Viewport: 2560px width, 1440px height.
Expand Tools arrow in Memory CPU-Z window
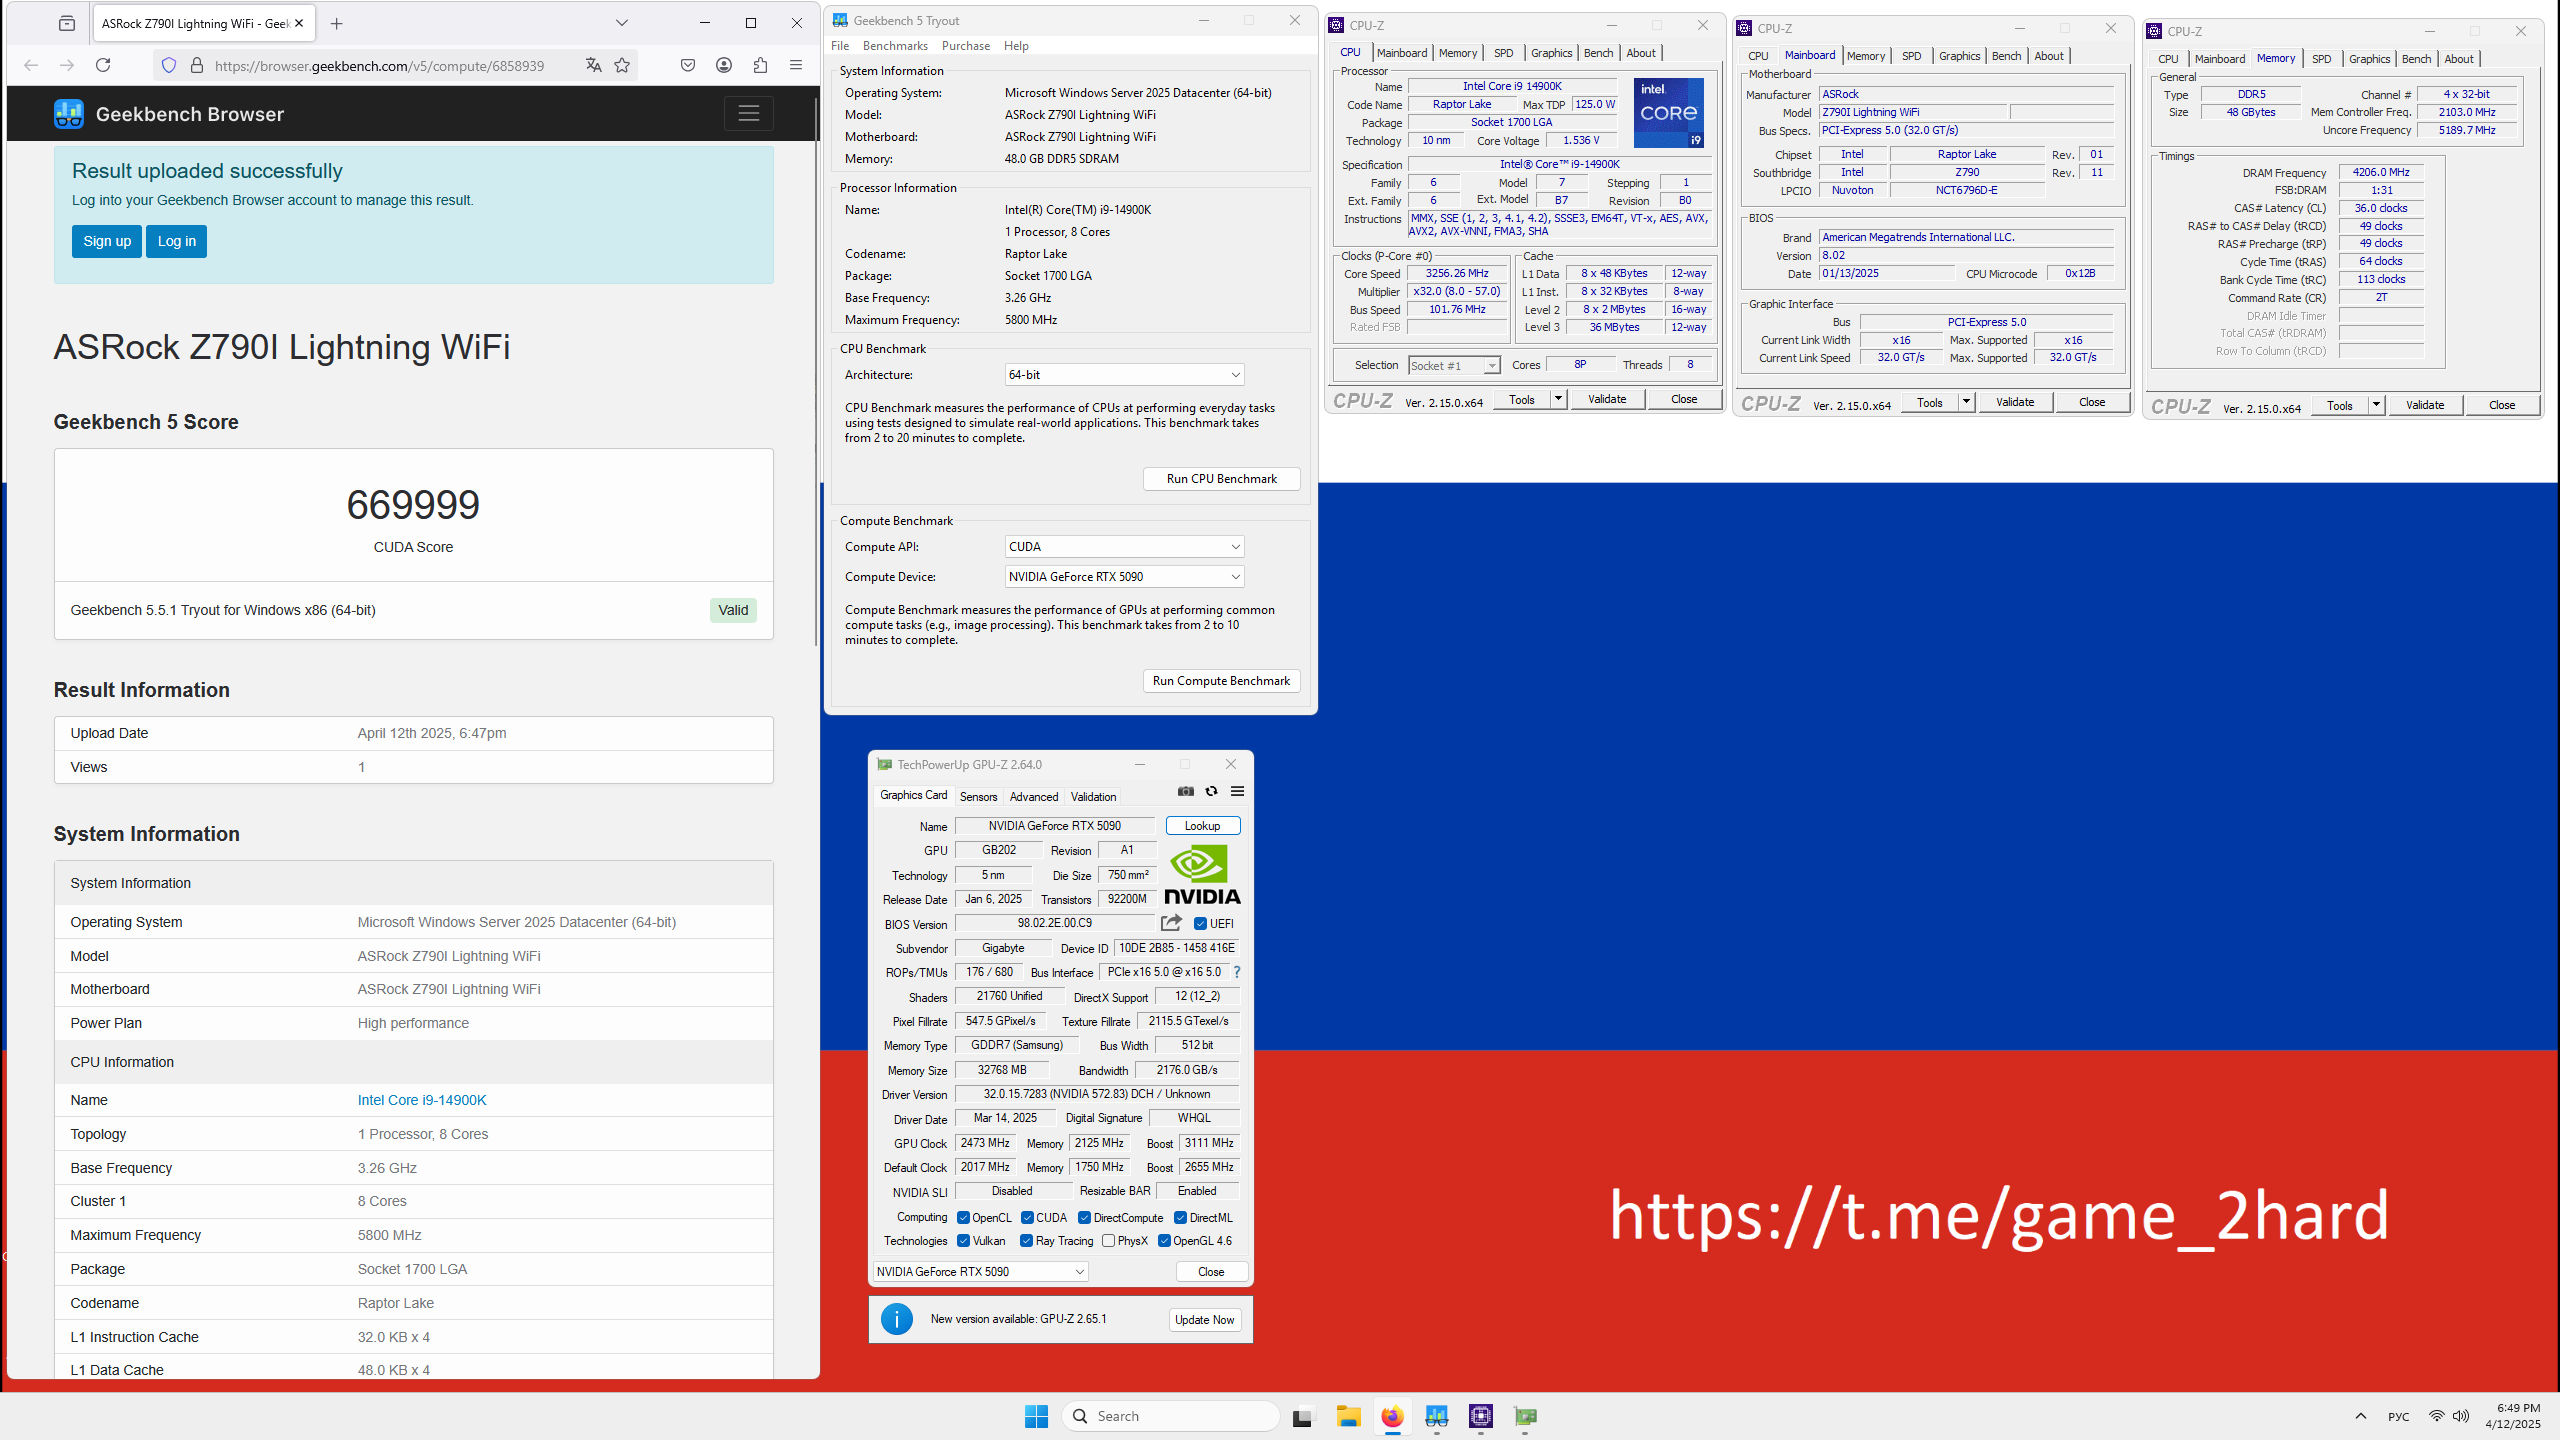point(2375,405)
